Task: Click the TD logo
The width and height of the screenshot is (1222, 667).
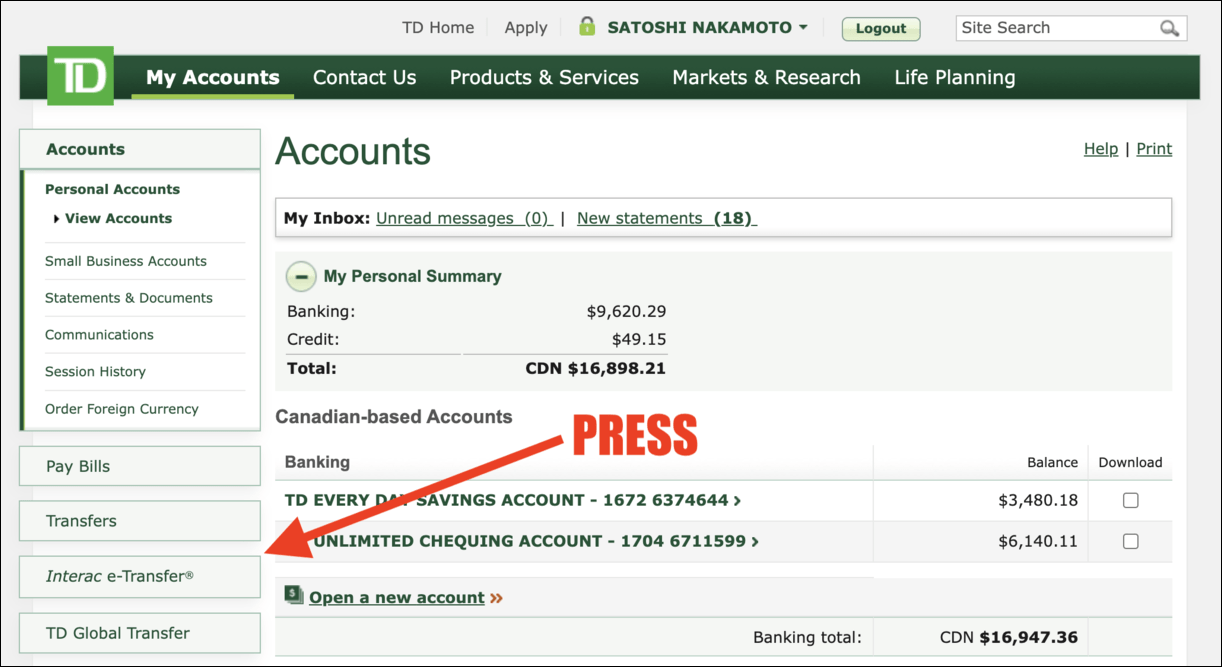Action: [x=80, y=75]
